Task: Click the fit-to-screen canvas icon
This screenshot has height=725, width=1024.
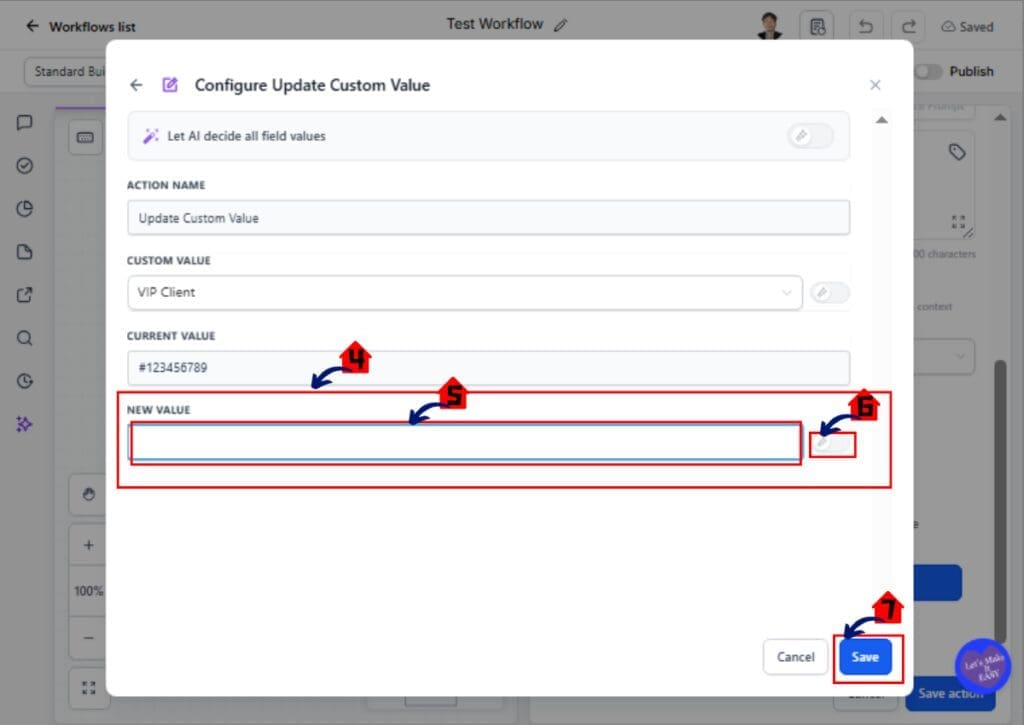Action: pyautogui.click(x=89, y=688)
